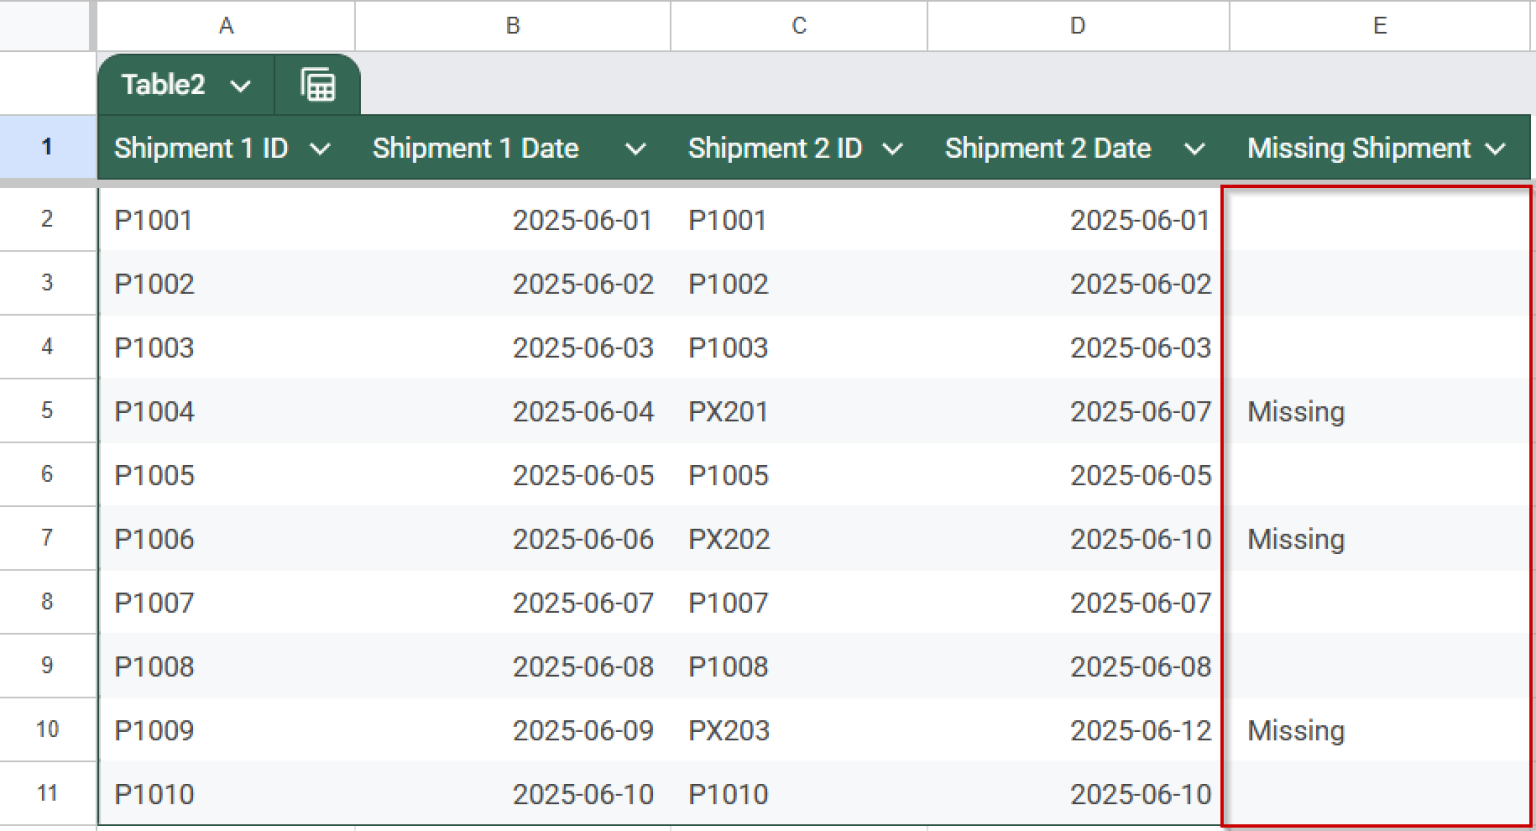This screenshot has height=831, width=1536.
Task: Open the Table2 table options menu
Action: [240, 85]
